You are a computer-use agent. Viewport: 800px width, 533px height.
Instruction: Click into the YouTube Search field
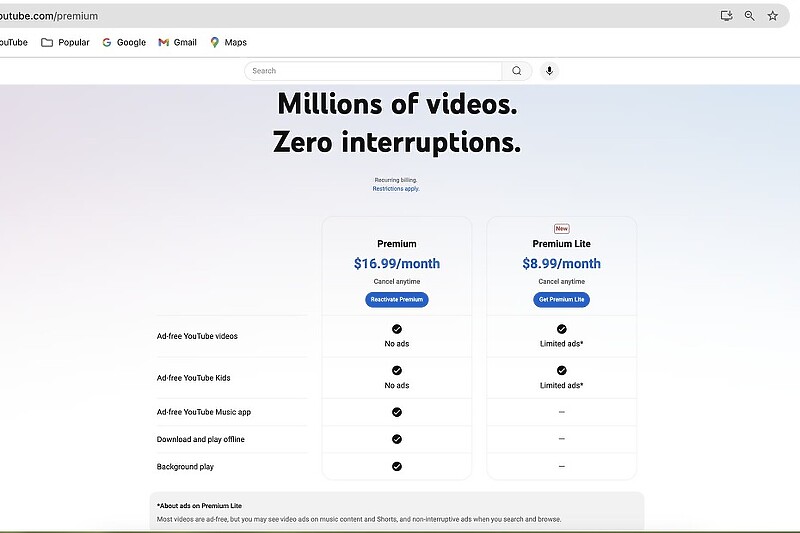tap(373, 71)
